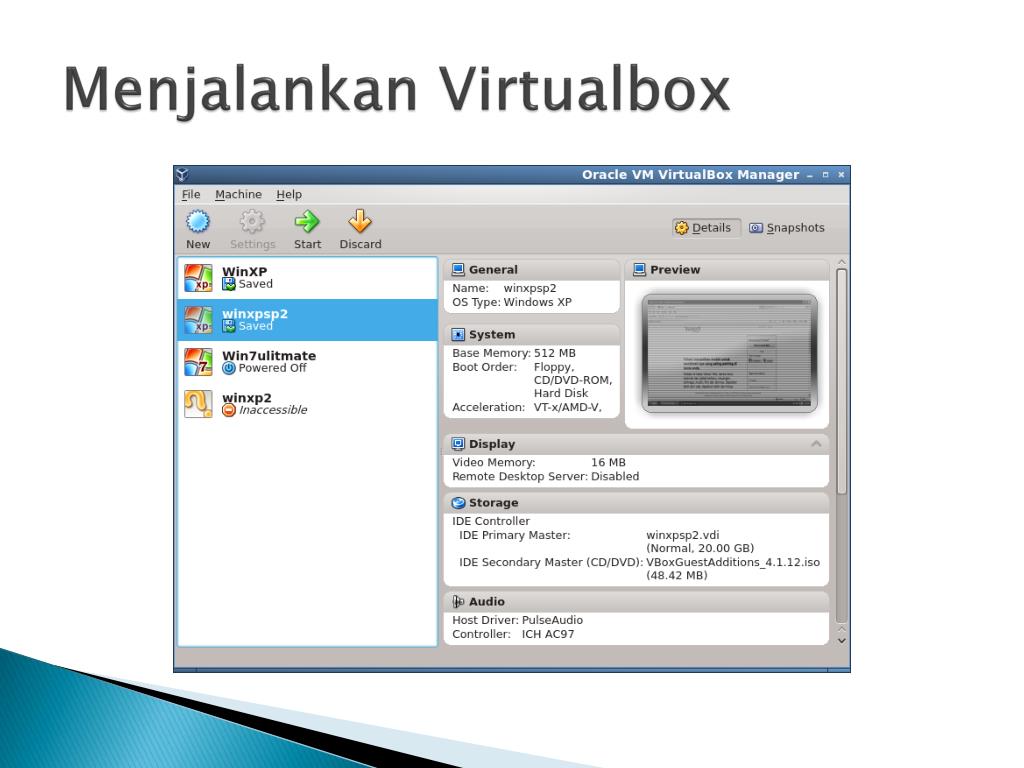Screen dimensions: 1024x768
Task: Click 'IDE Secondary Master (CD/DVD):' label
Action: point(551,562)
